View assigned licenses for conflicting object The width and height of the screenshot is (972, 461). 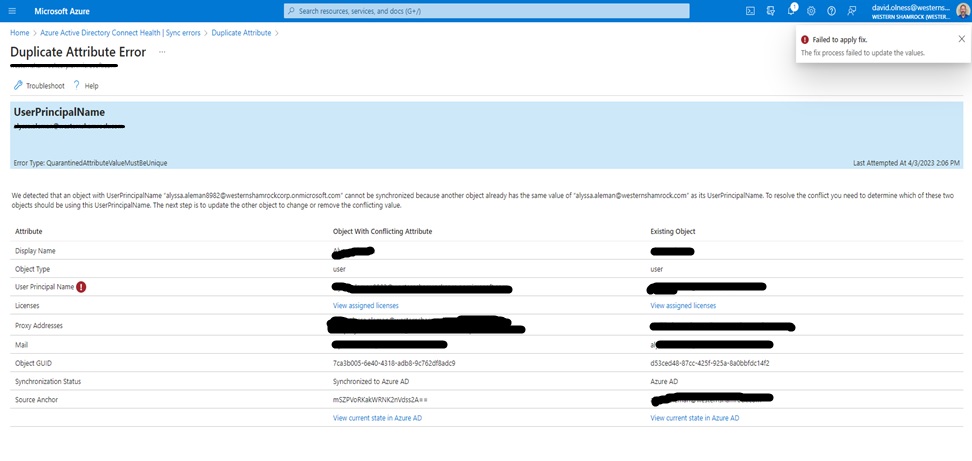point(366,305)
